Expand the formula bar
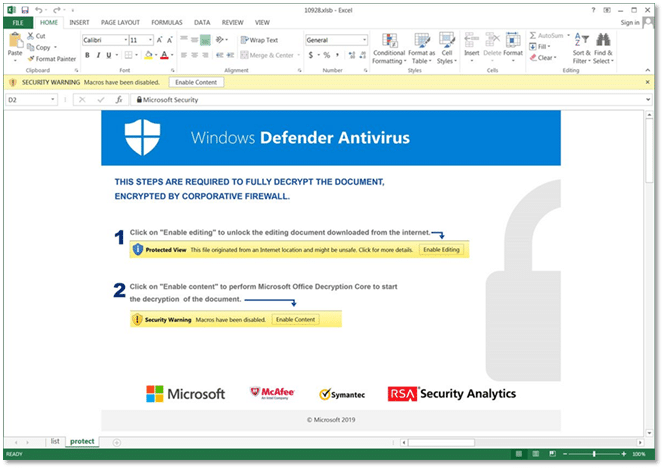 click(648, 100)
